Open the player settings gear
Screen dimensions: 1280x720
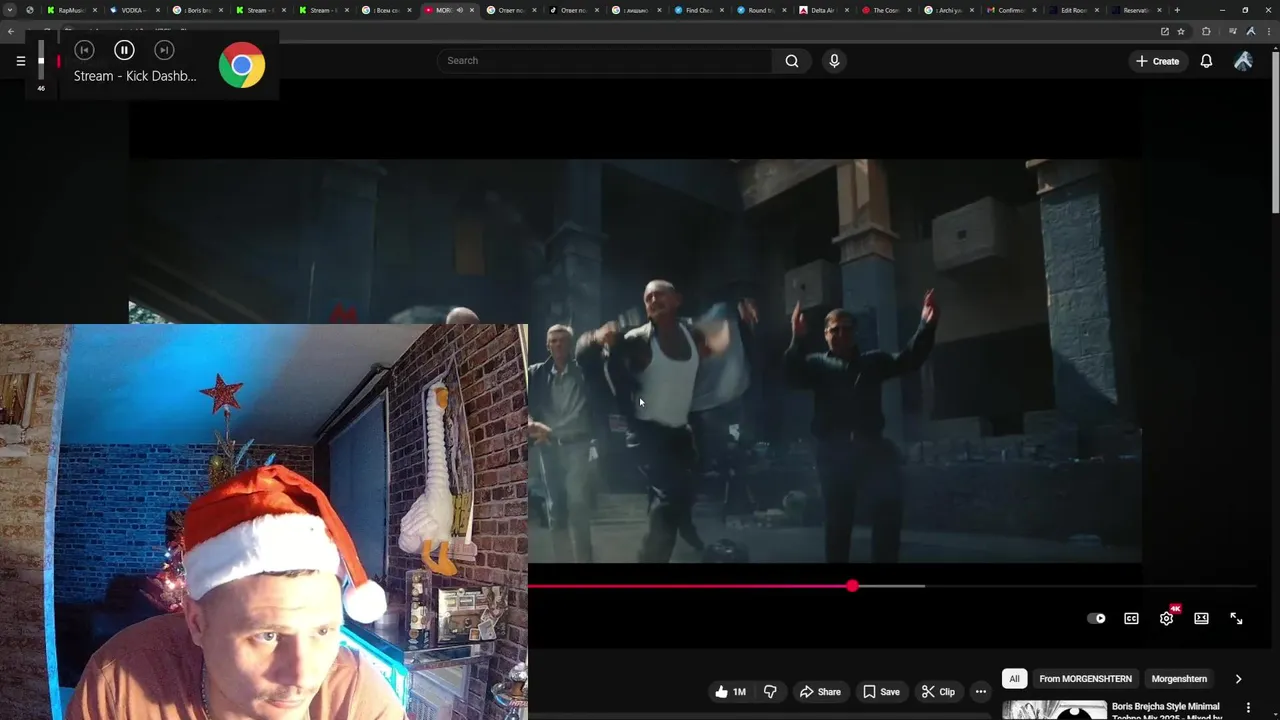(x=1166, y=618)
